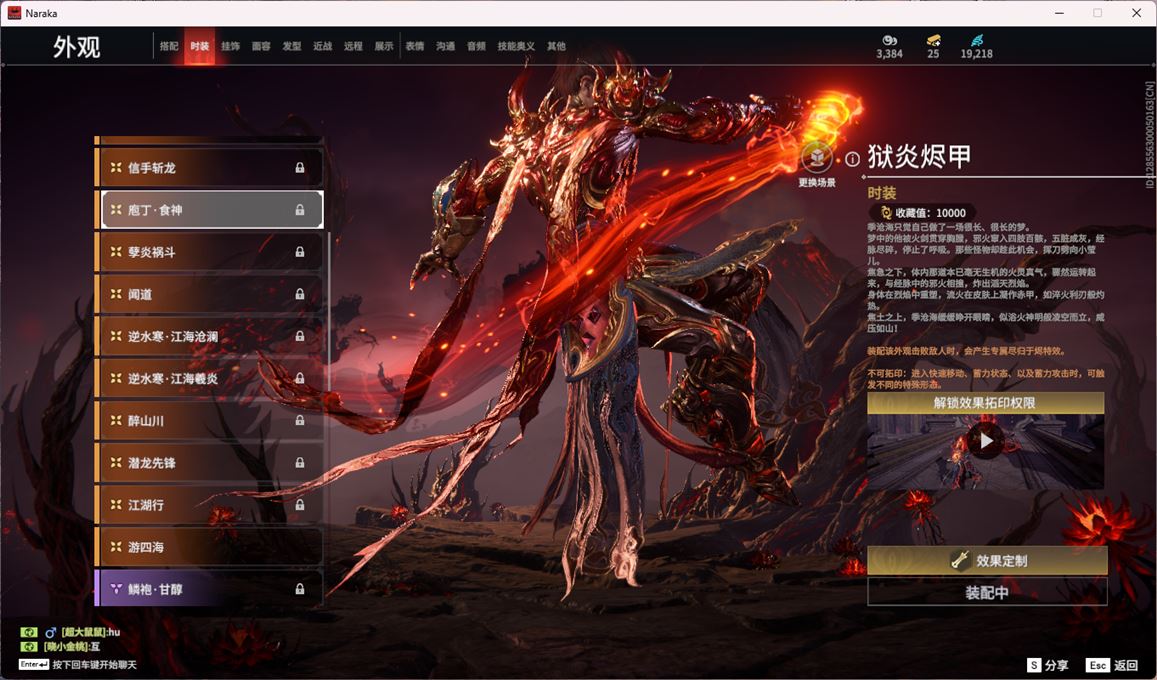This screenshot has height=680, width=1157.
Task: Click the 解锁效果拓印权限 button
Action: [985, 403]
